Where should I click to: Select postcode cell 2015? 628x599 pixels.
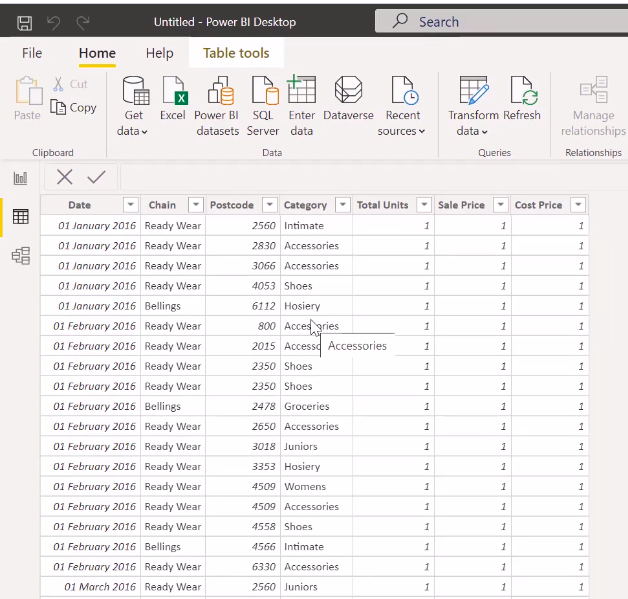(243, 346)
